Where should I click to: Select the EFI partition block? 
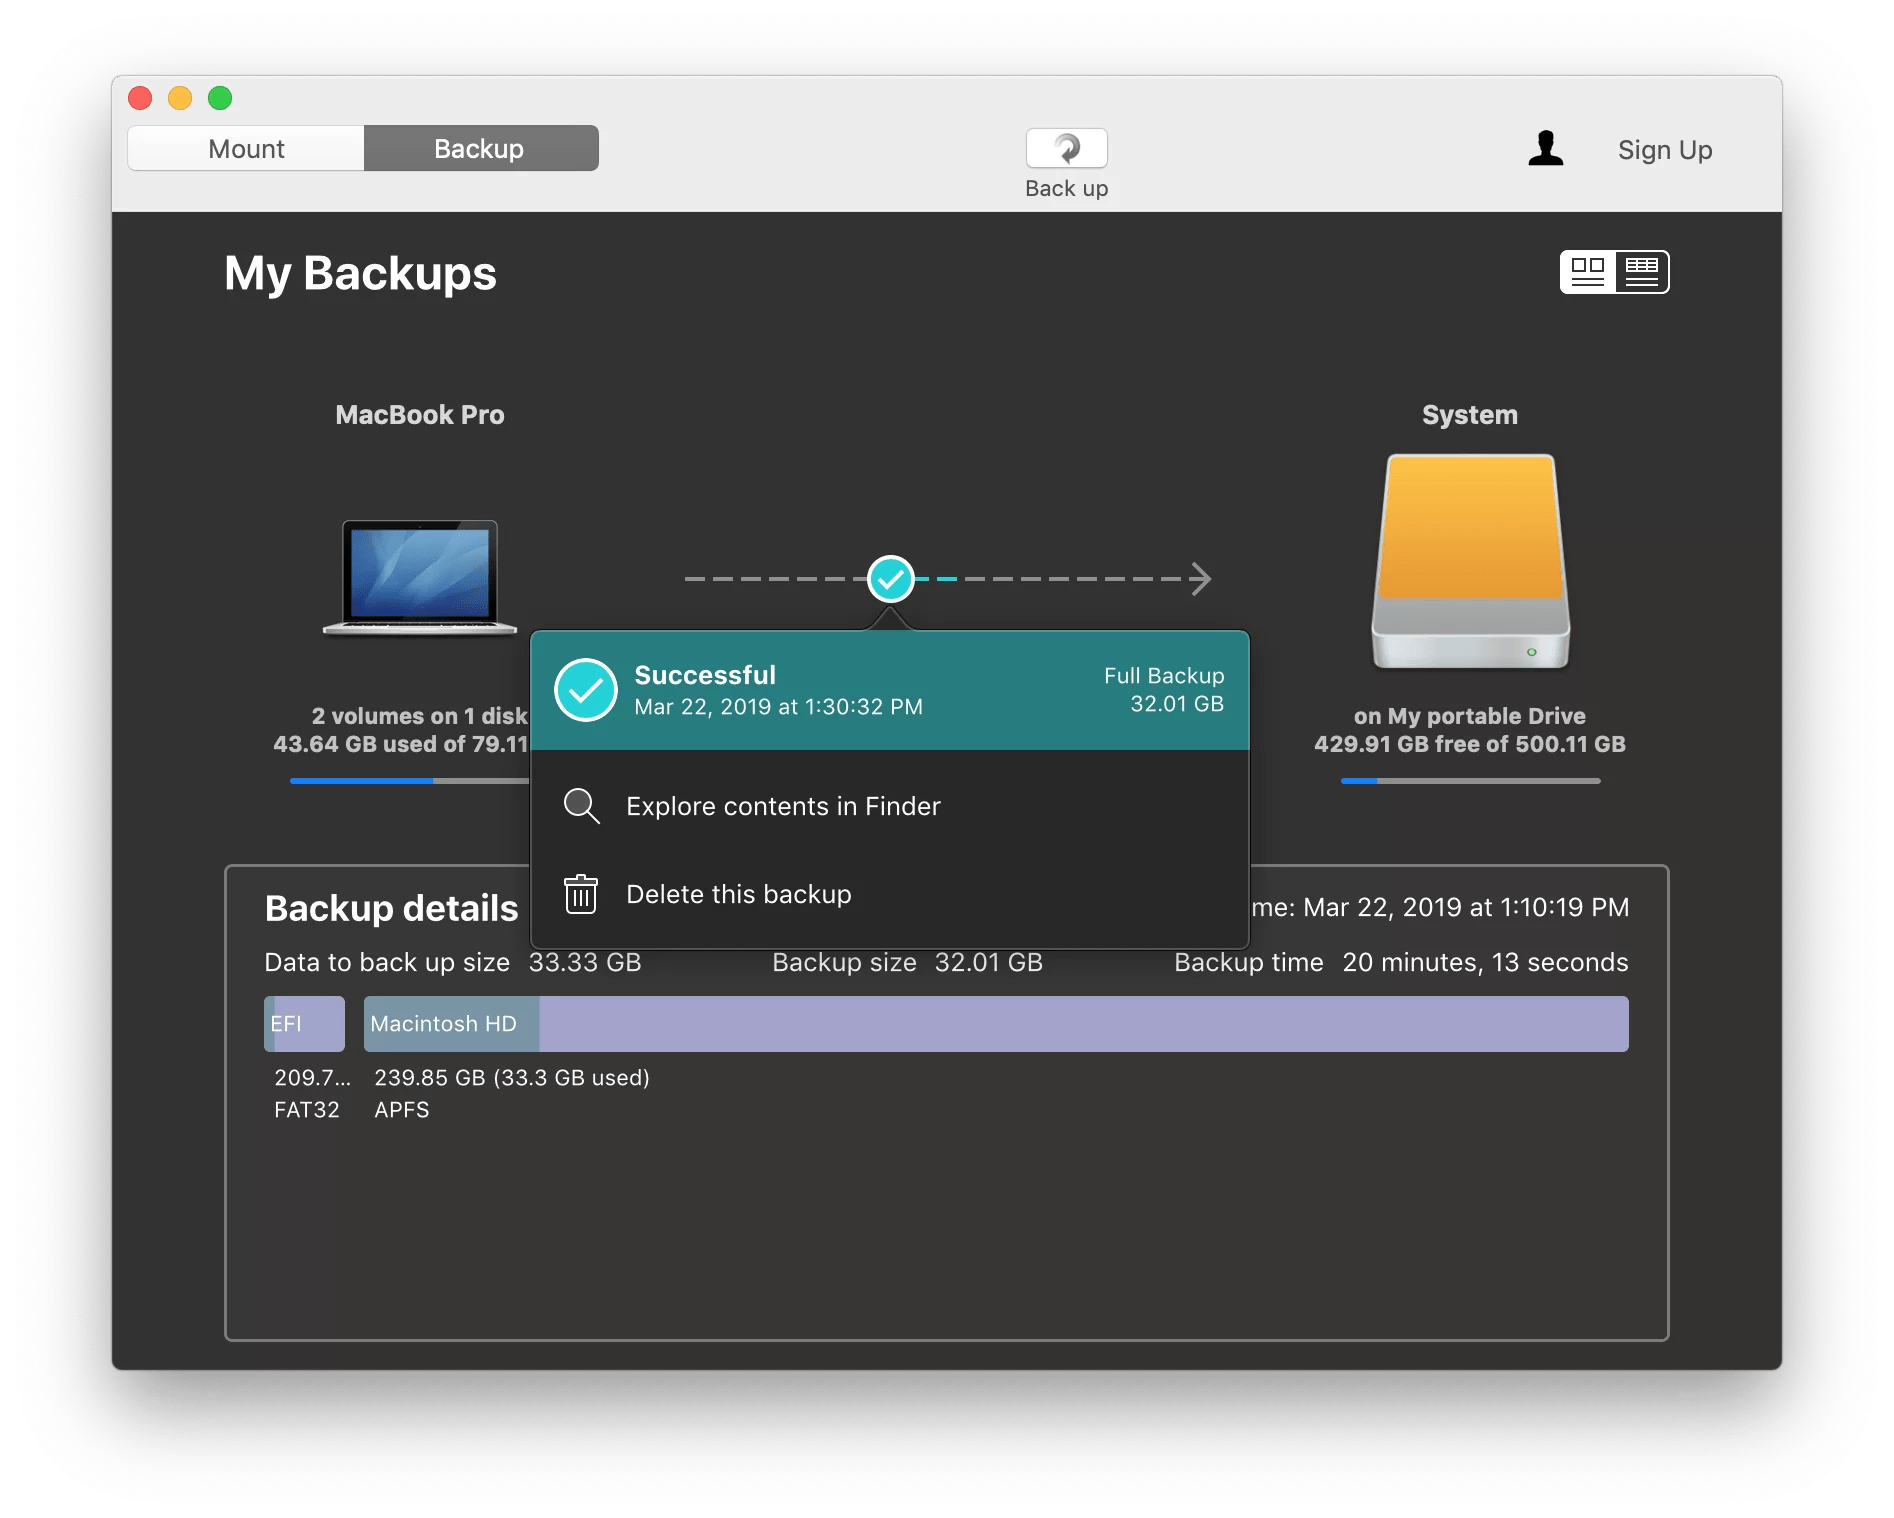click(304, 1024)
